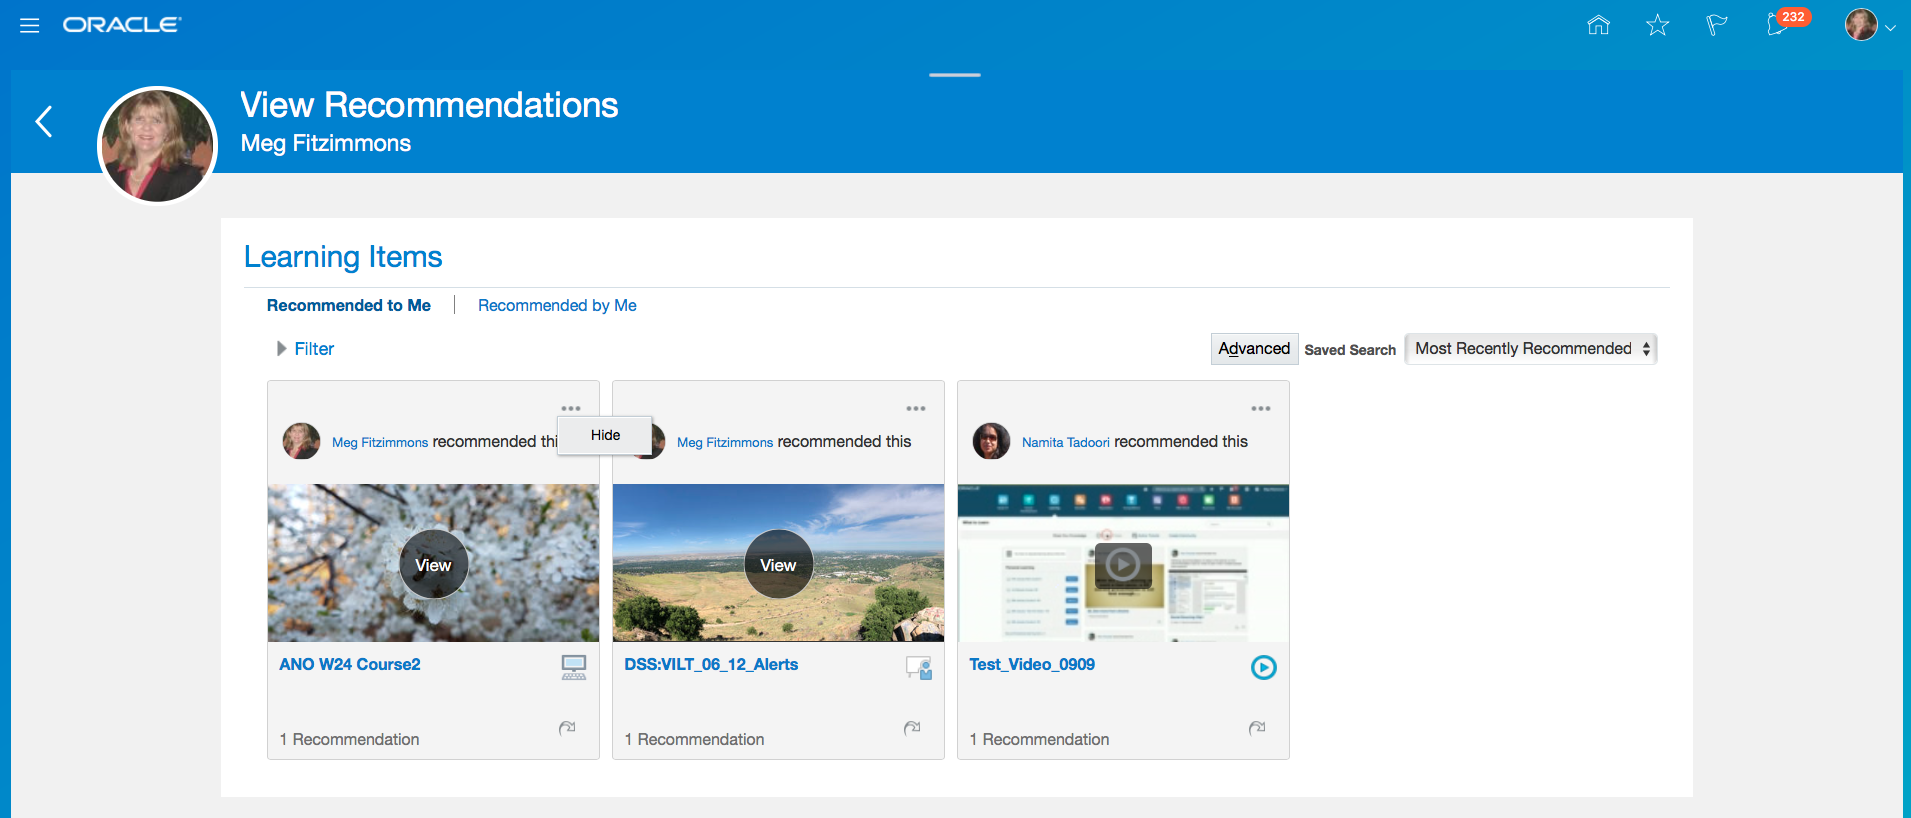Expand the Filter section
1911x818 pixels.
click(x=305, y=349)
